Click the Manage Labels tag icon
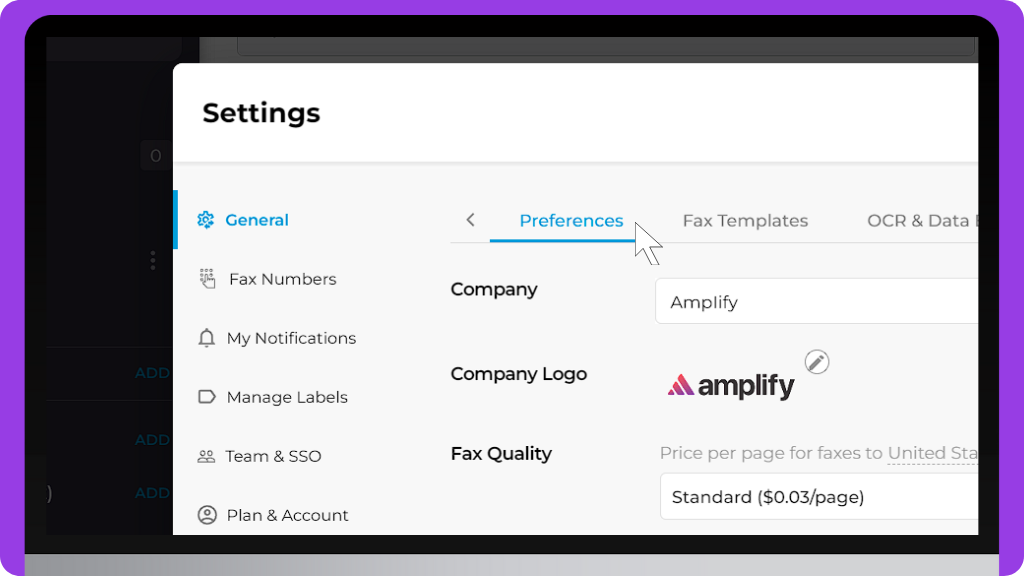 (x=207, y=397)
